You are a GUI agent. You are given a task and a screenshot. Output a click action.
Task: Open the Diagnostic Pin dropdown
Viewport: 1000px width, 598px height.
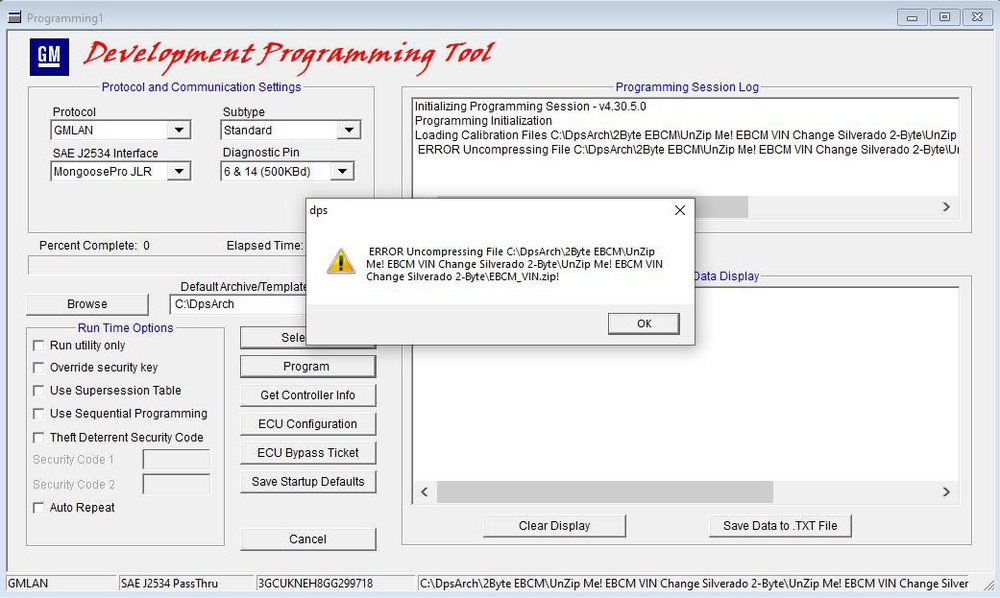(x=342, y=171)
